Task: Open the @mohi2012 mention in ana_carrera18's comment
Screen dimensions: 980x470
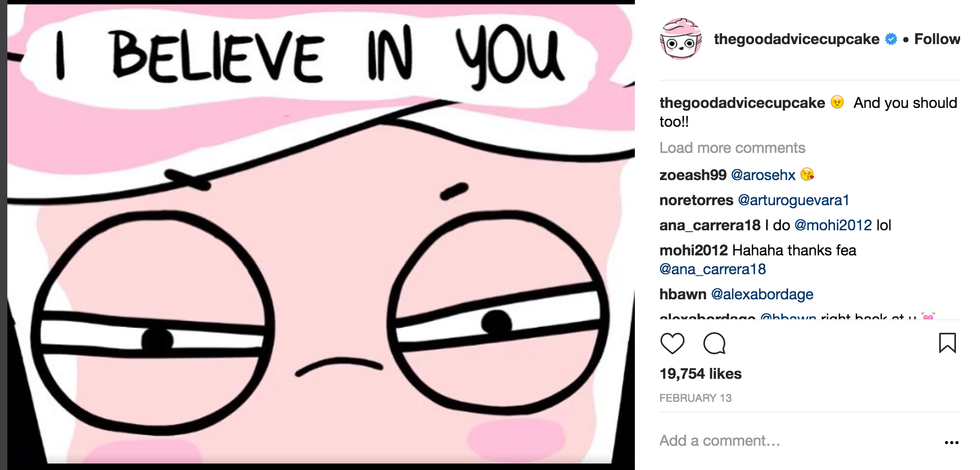Action: pos(833,225)
